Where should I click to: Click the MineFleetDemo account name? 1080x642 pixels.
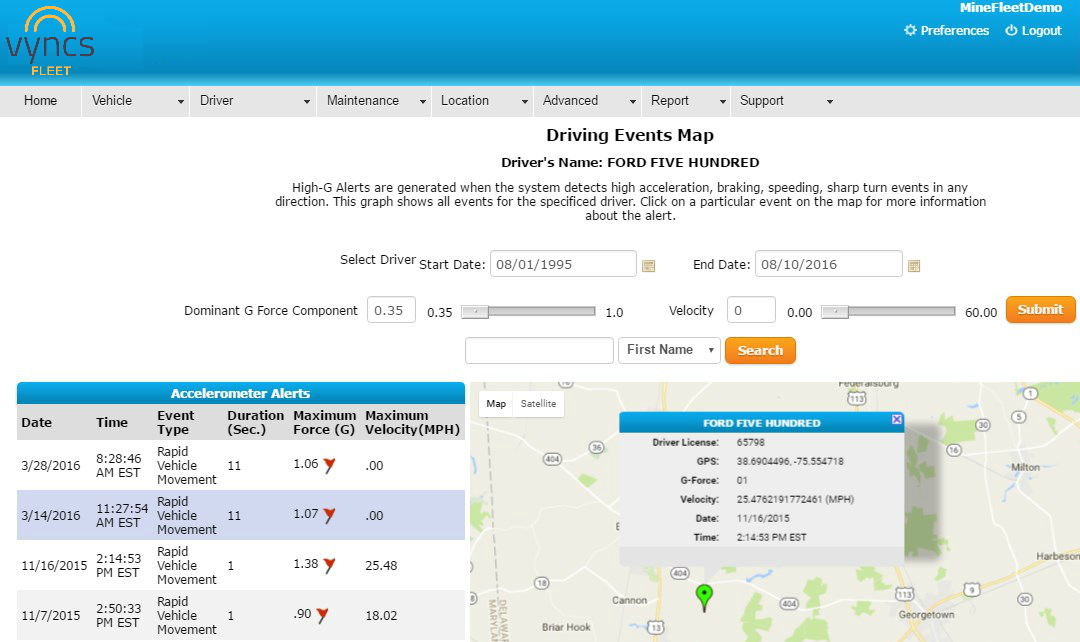point(1010,8)
